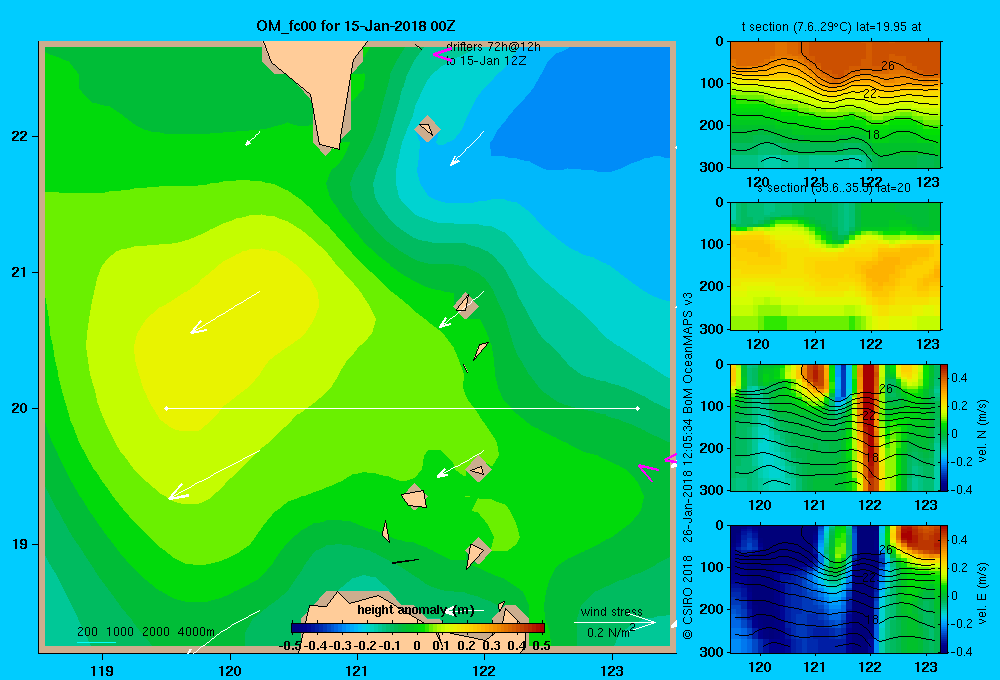This screenshot has height=680, width=1000.
Task: Click latitude label 20 on the main map axis
Action: pyautogui.click(x=20, y=408)
